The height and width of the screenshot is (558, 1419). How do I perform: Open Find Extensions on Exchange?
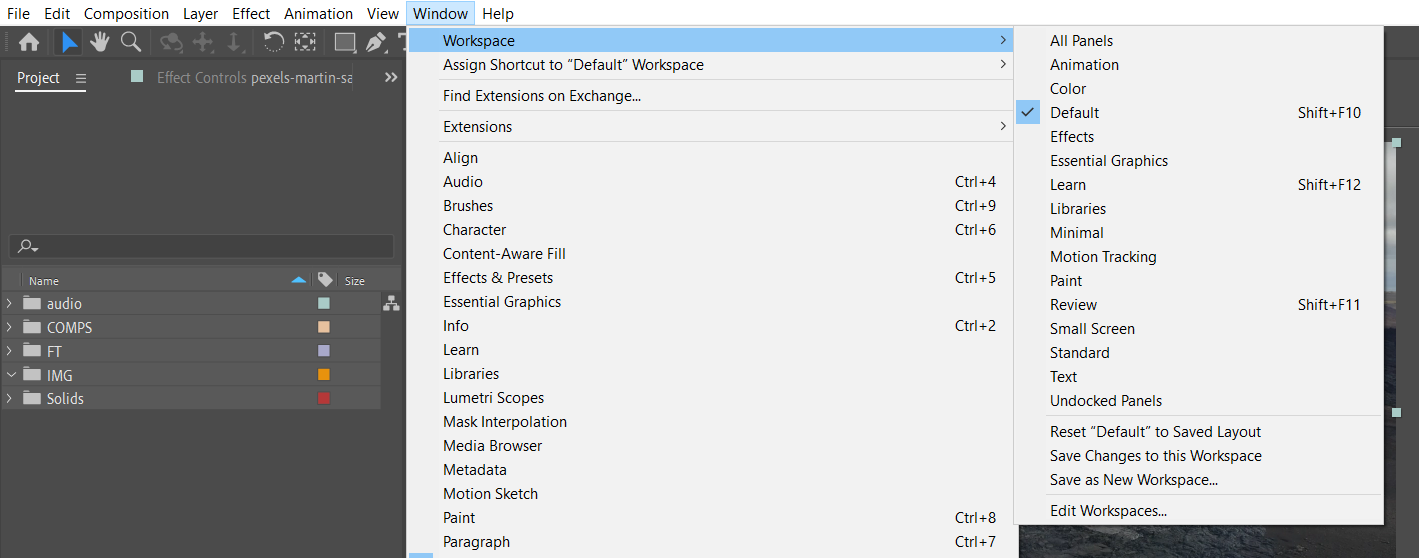pos(542,96)
